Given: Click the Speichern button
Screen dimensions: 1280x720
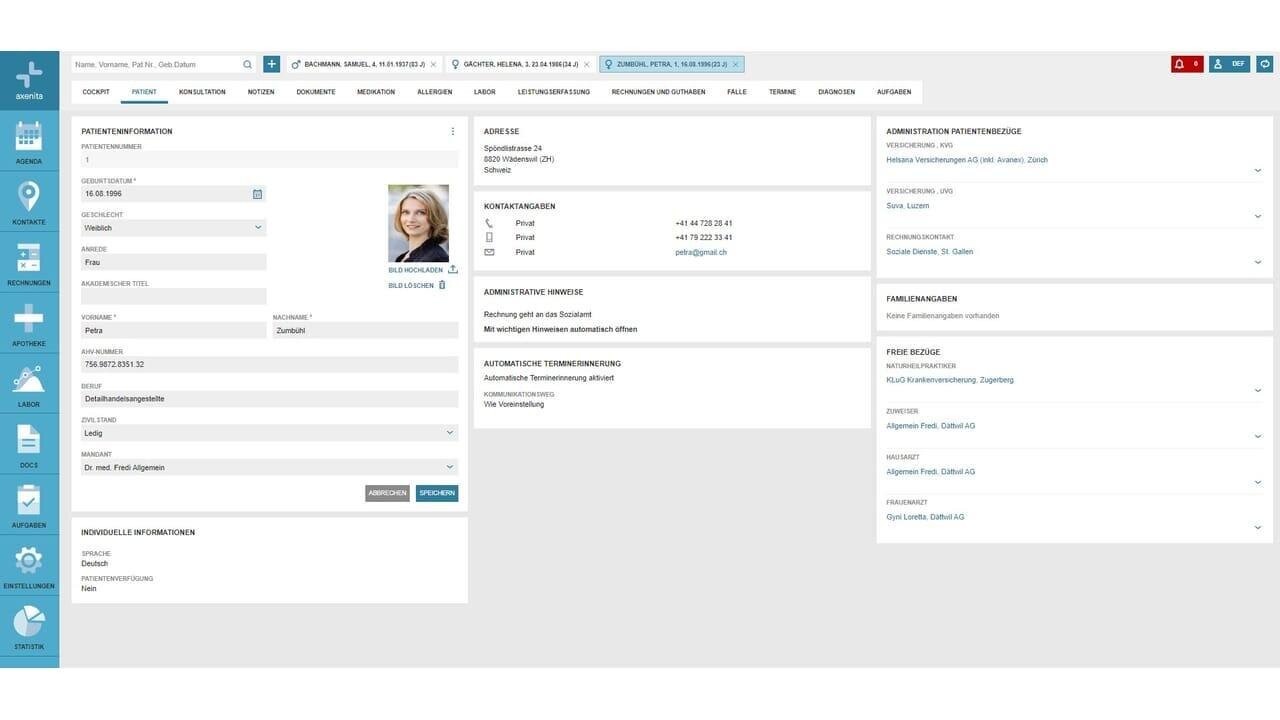Looking at the screenshot, I should [437, 493].
